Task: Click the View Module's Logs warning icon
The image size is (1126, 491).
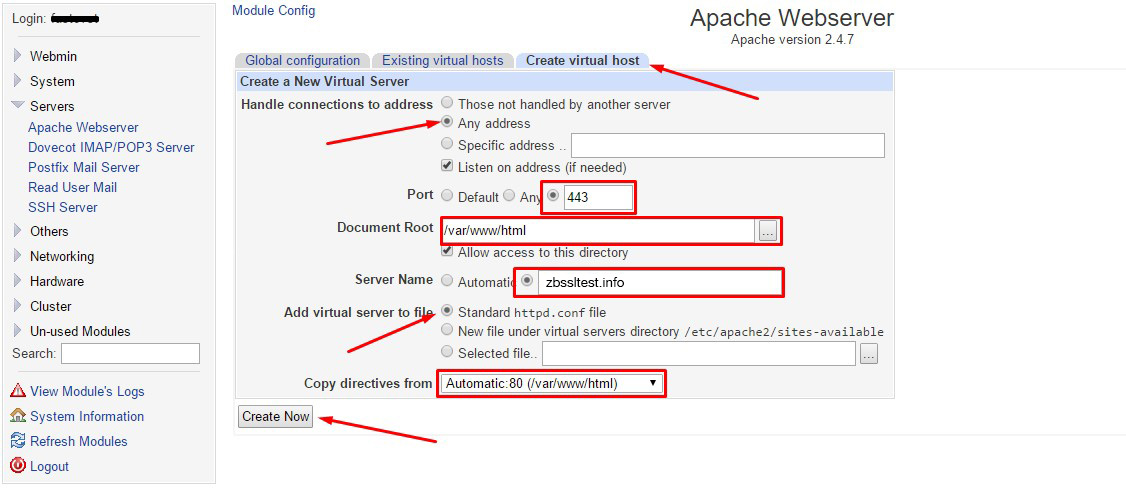Action: (18, 391)
